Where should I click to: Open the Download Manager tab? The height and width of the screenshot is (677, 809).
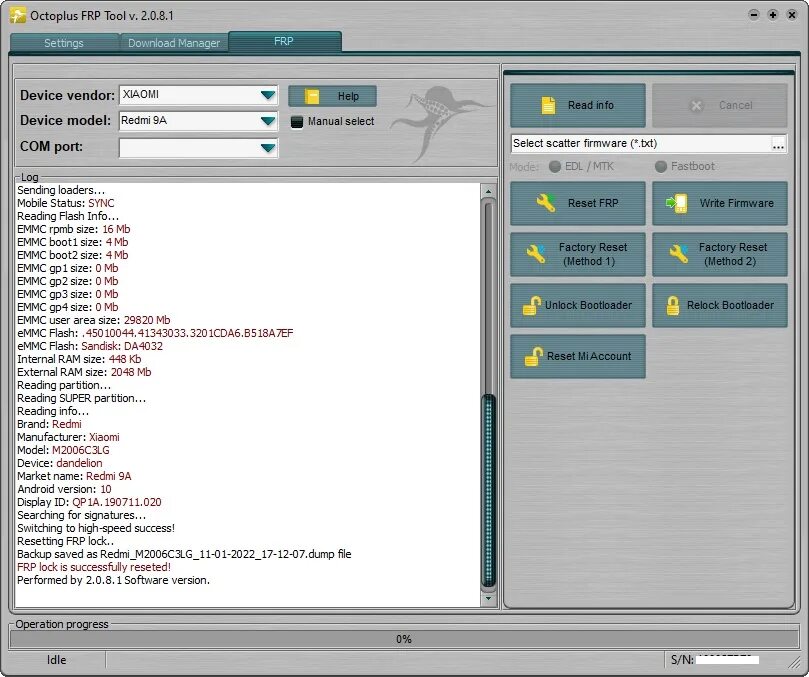click(174, 43)
